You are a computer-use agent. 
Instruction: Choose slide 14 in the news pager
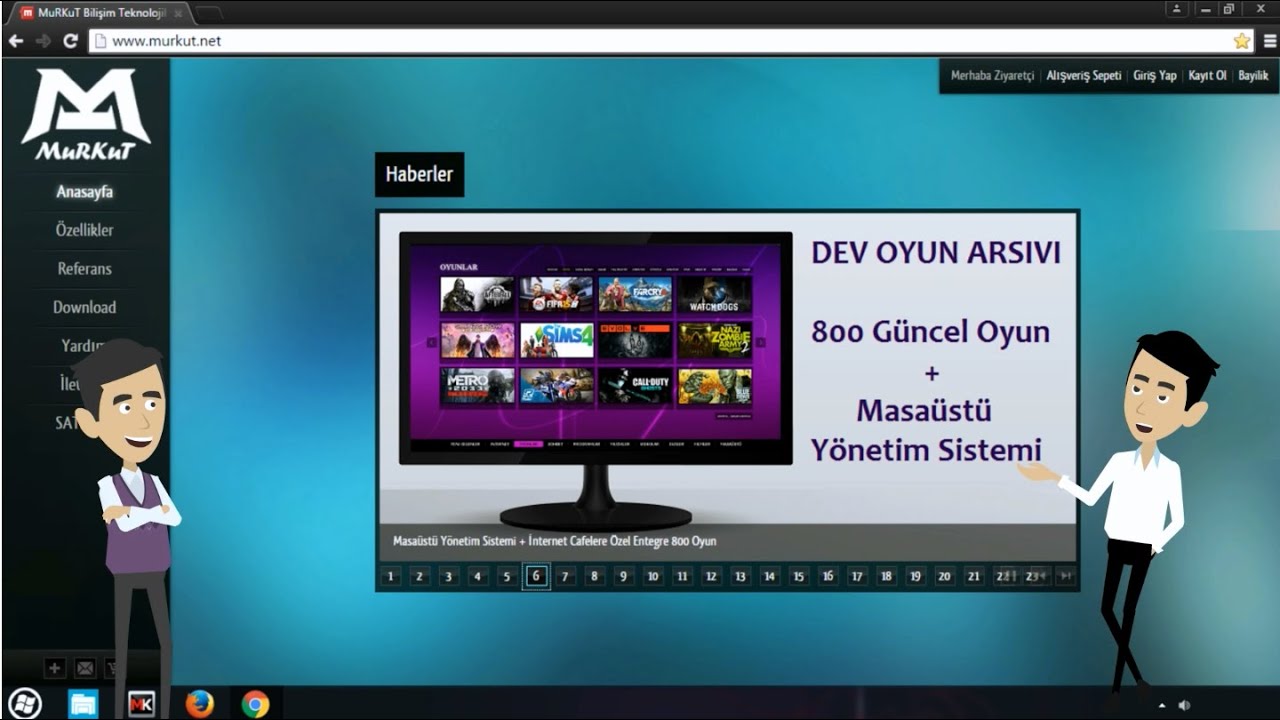point(769,576)
